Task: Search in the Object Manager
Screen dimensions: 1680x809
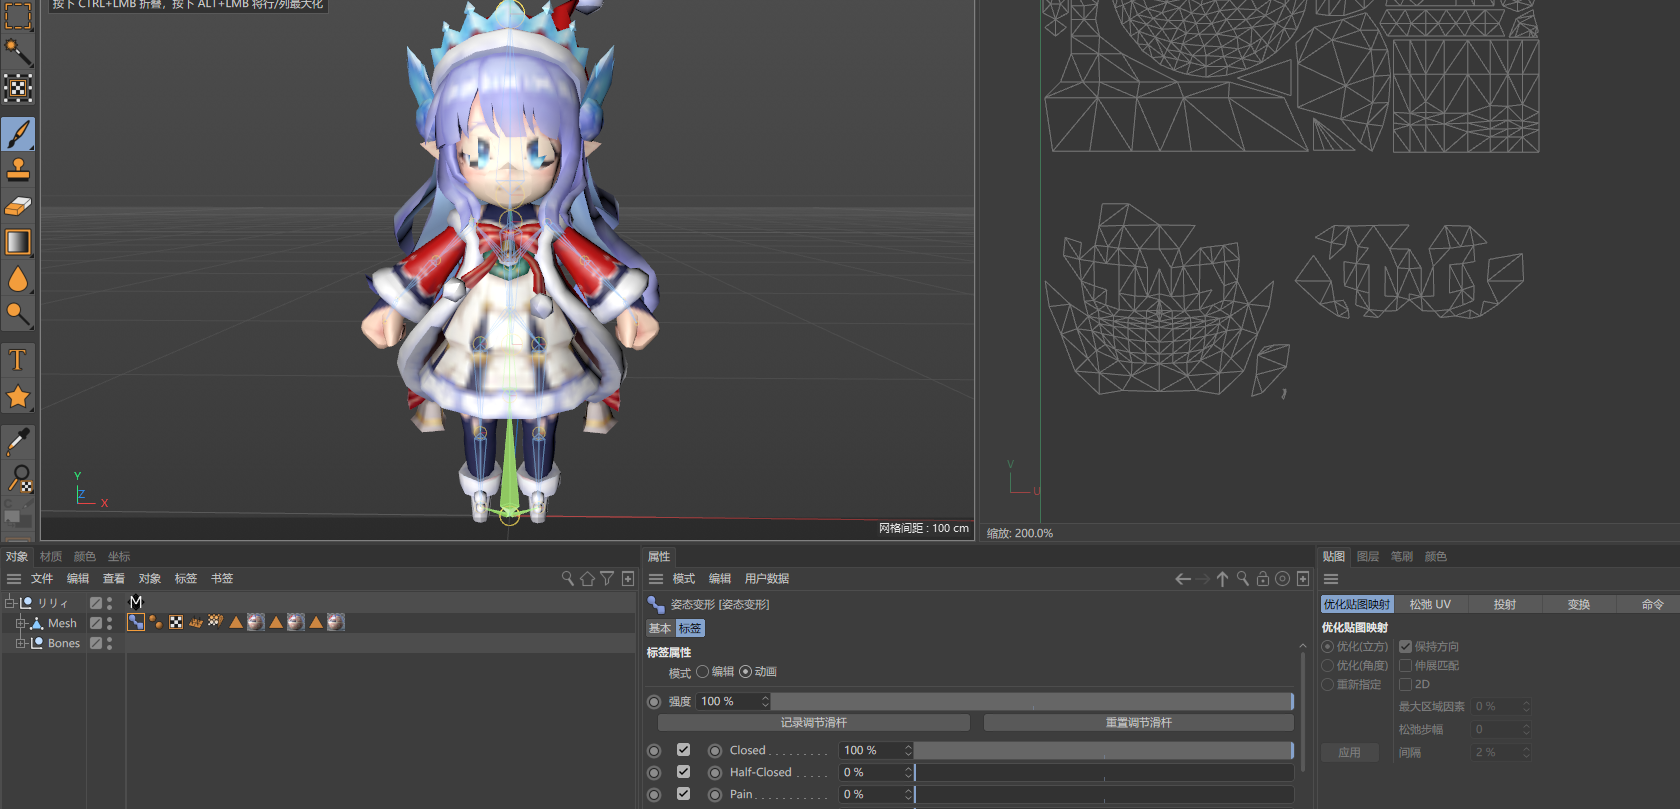Action: pos(567,578)
